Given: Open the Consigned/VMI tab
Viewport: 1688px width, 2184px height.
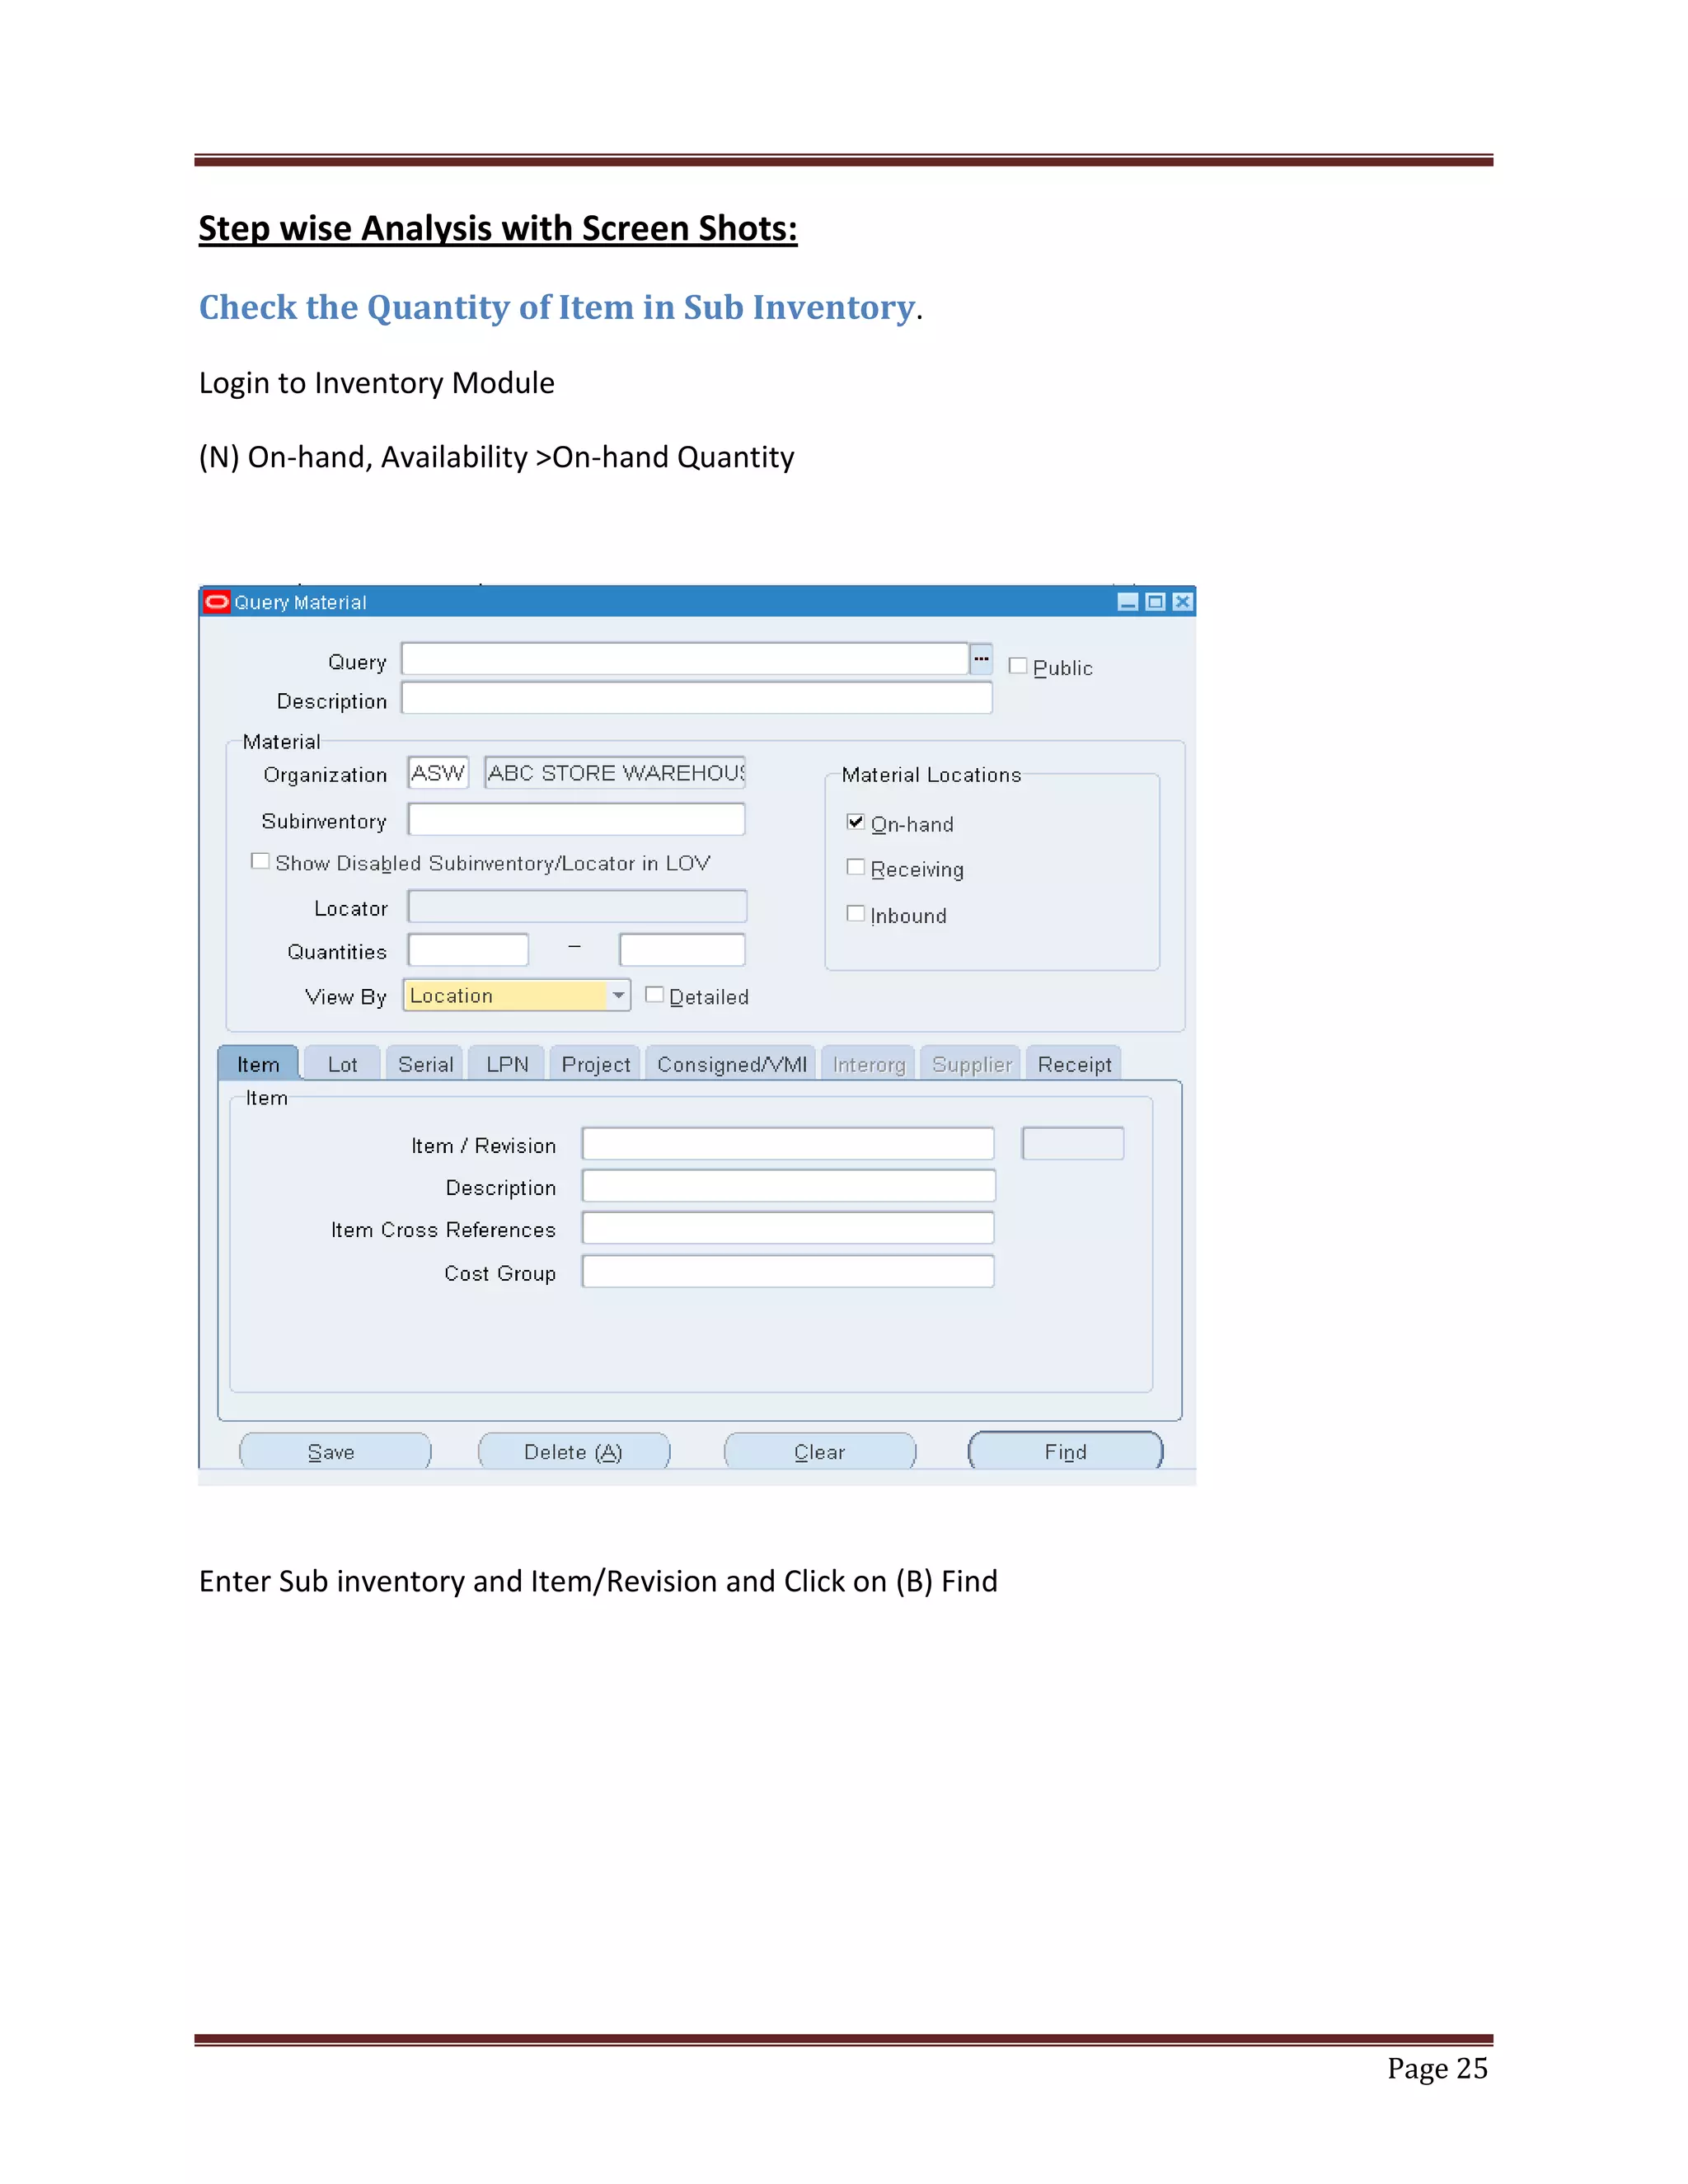Looking at the screenshot, I should (x=732, y=1064).
